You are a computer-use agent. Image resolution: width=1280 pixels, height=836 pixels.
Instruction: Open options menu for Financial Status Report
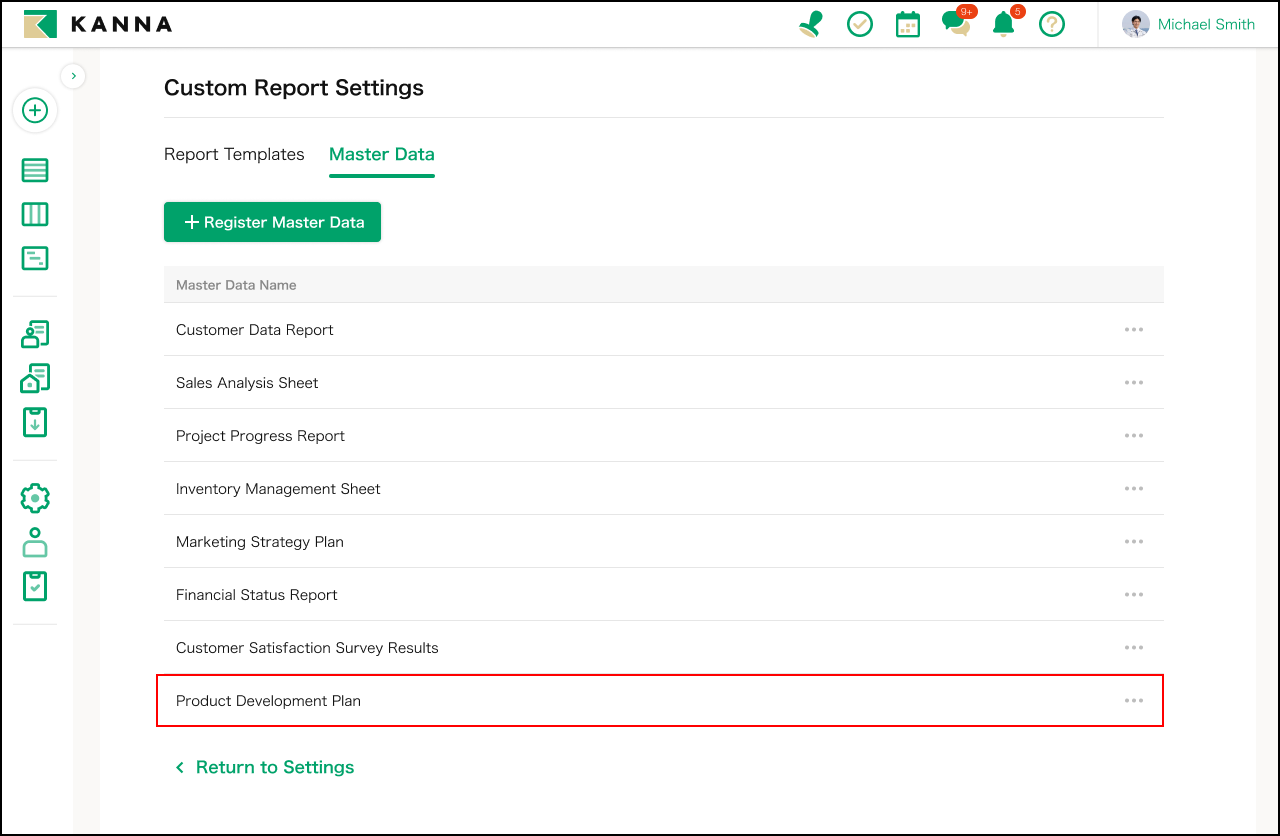1133,595
